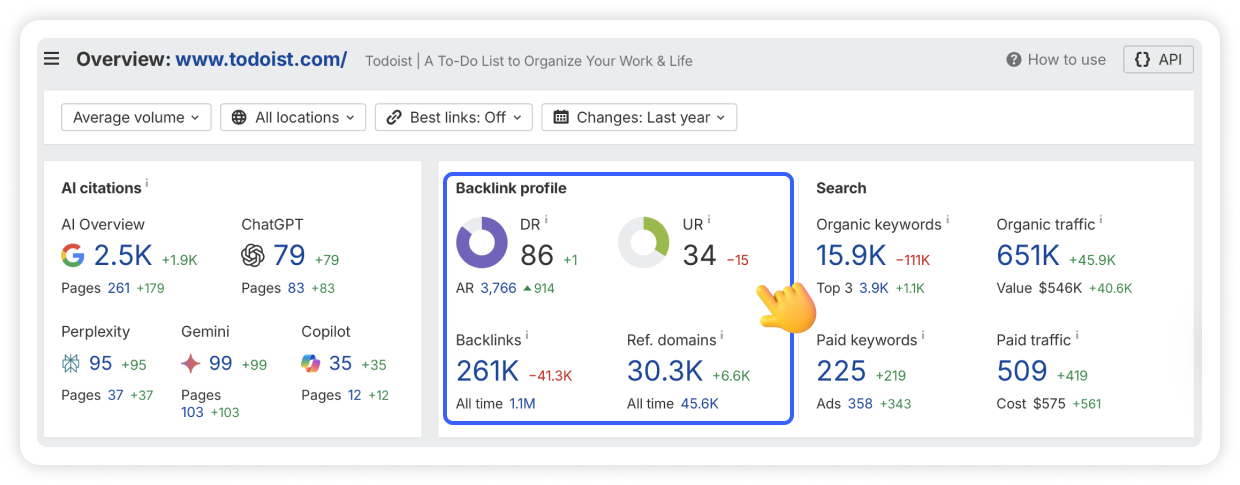Click the Google AI Overview icon
1240x485 pixels.
(73, 256)
